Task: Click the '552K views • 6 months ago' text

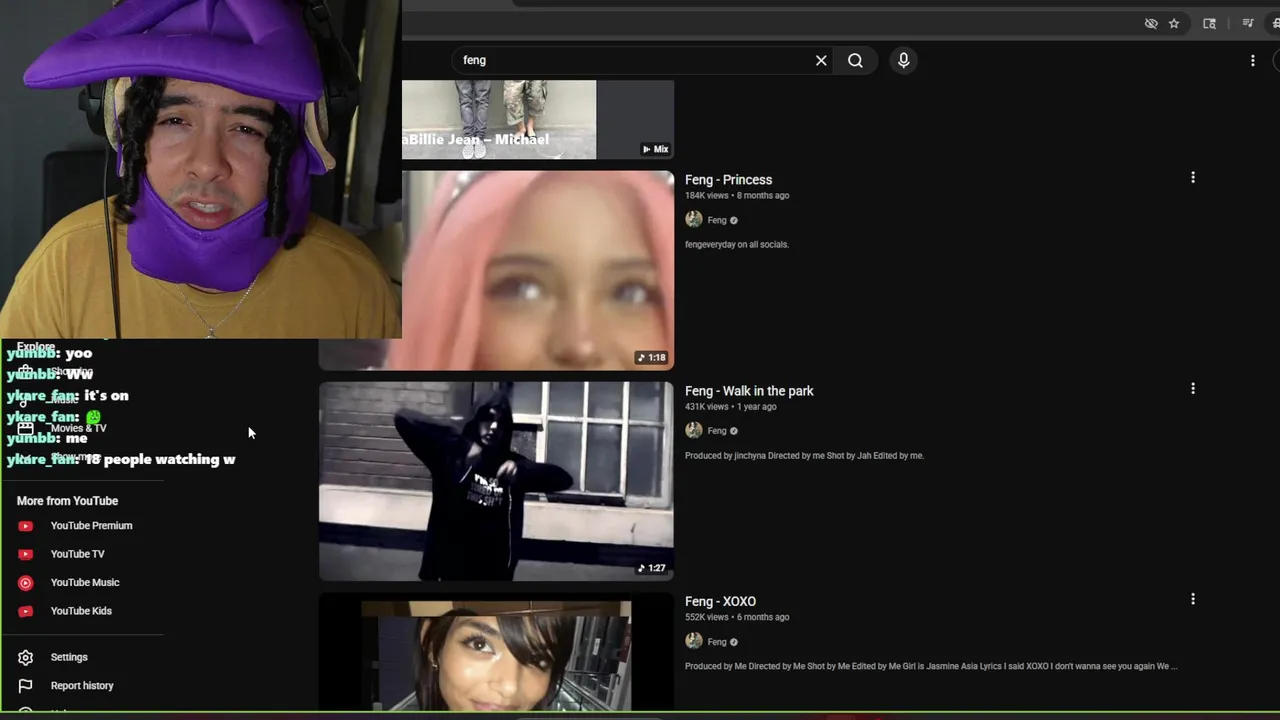Action: (x=737, y=617)
